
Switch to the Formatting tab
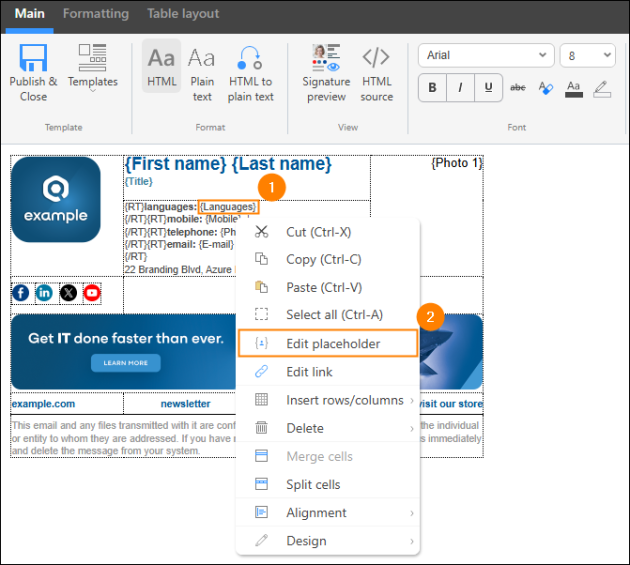[96, 14]
